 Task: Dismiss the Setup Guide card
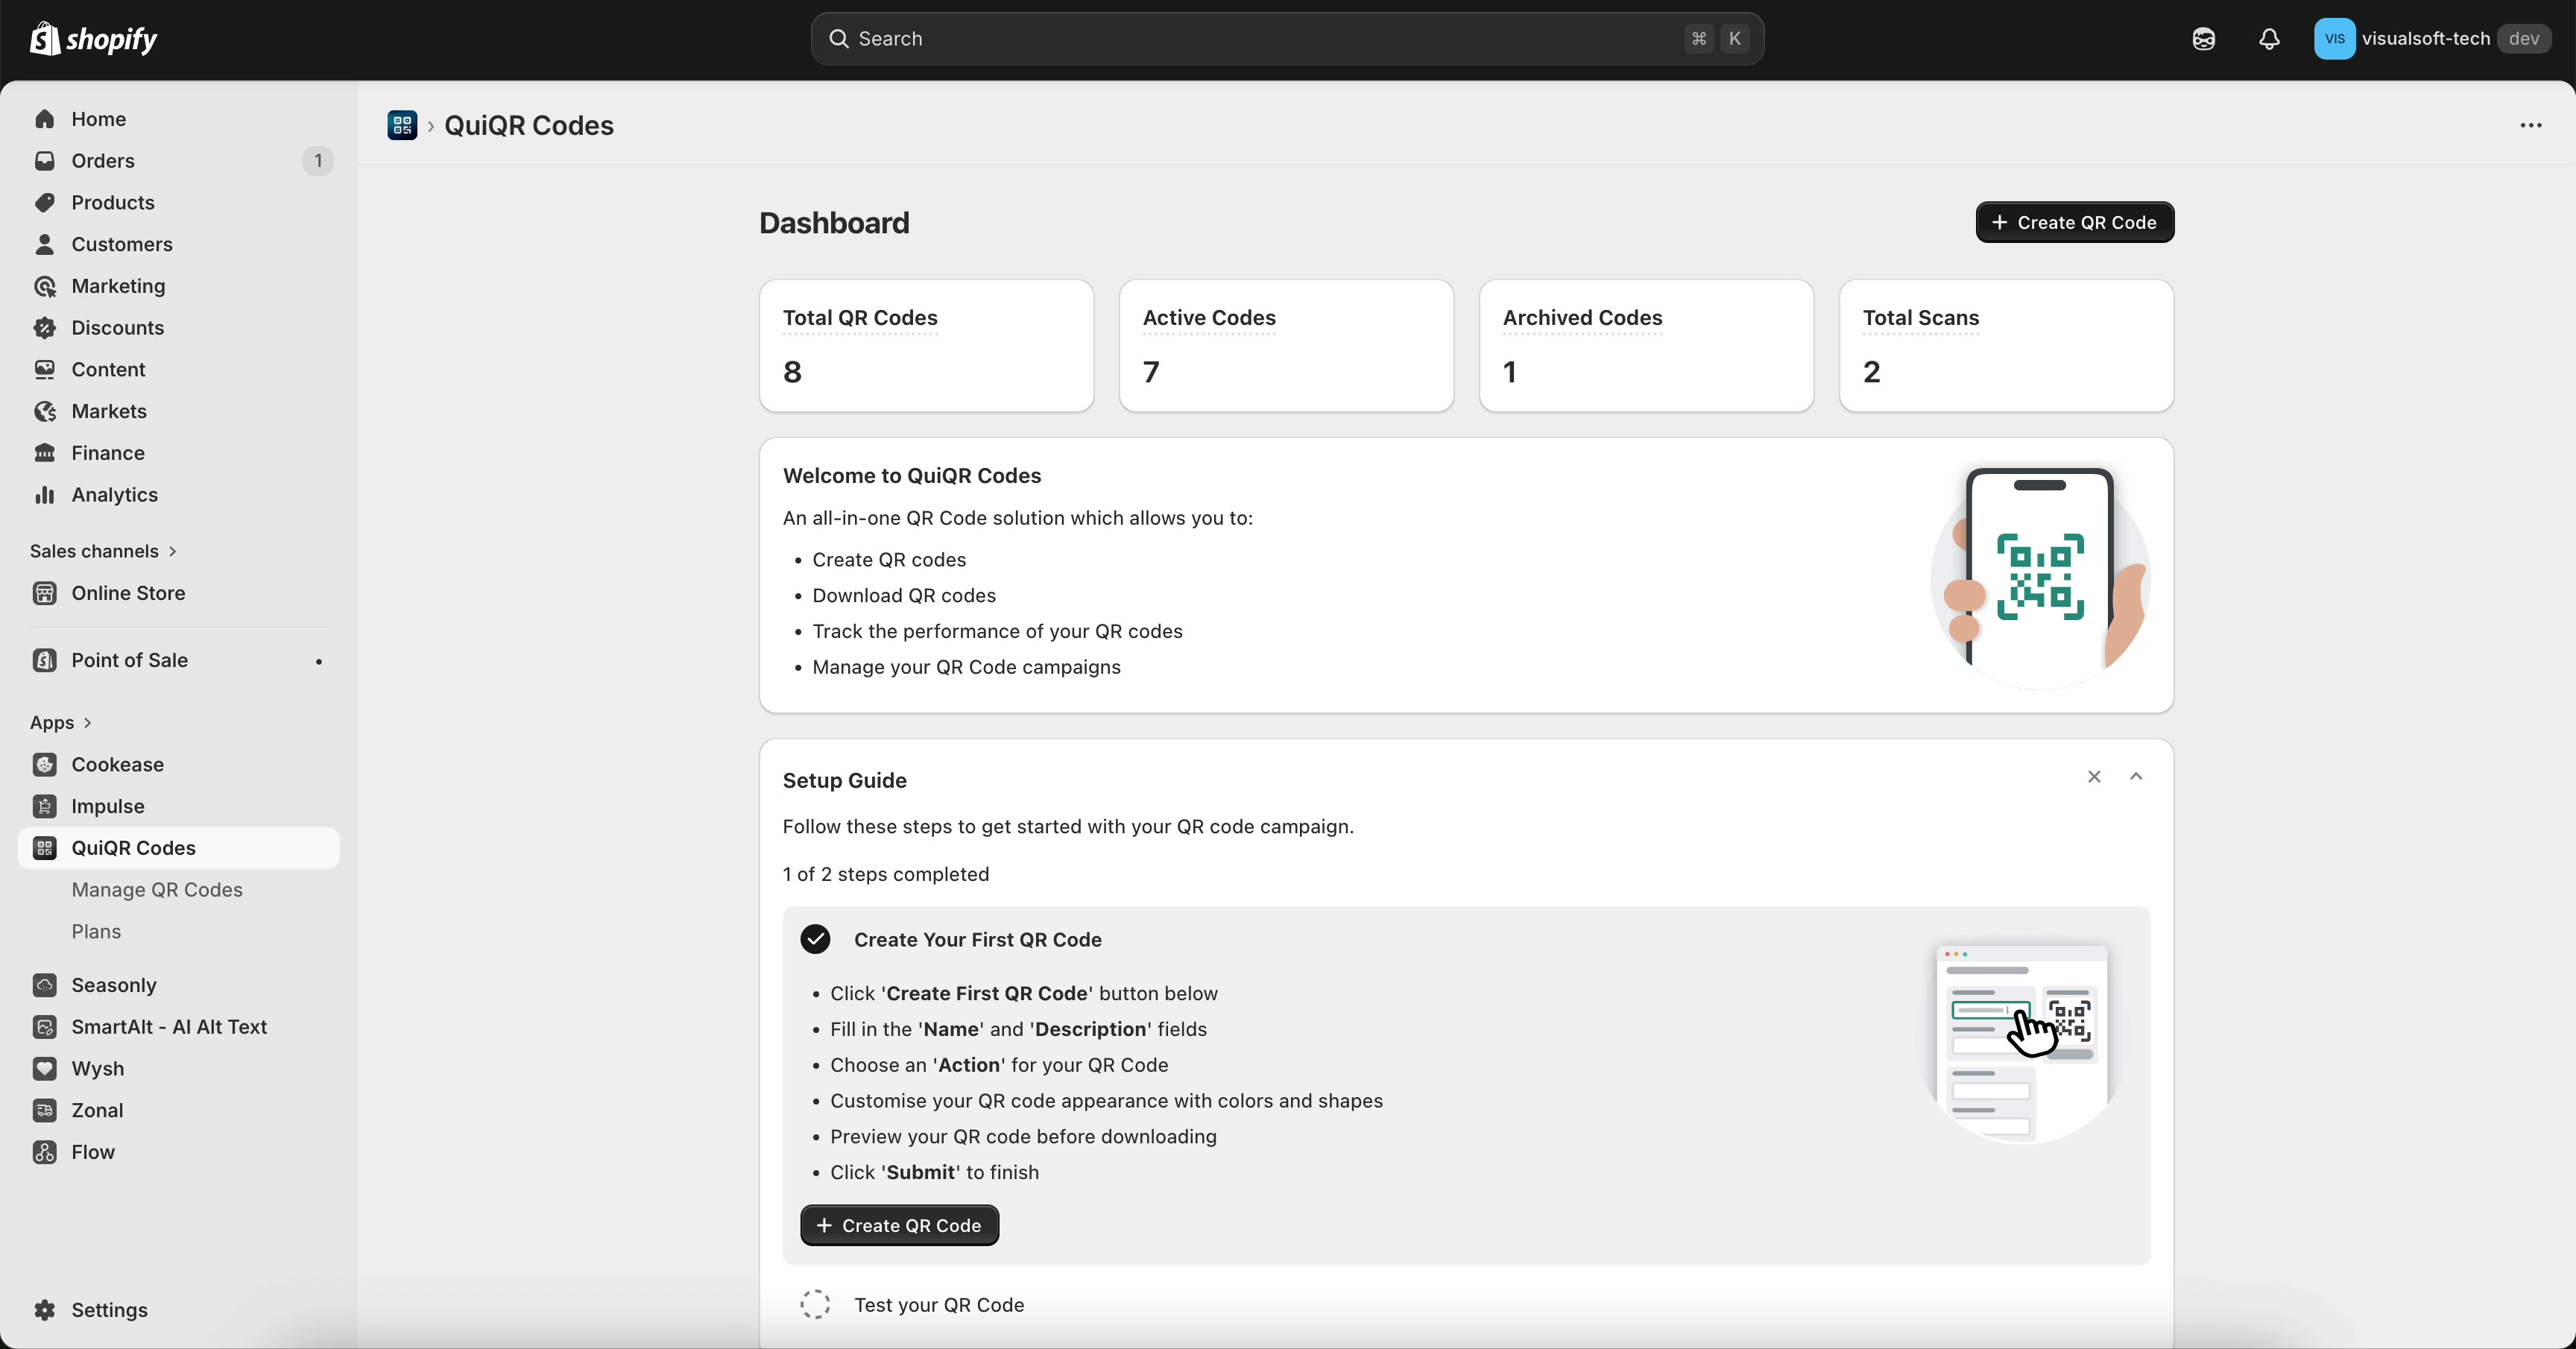coord(2094,777)
